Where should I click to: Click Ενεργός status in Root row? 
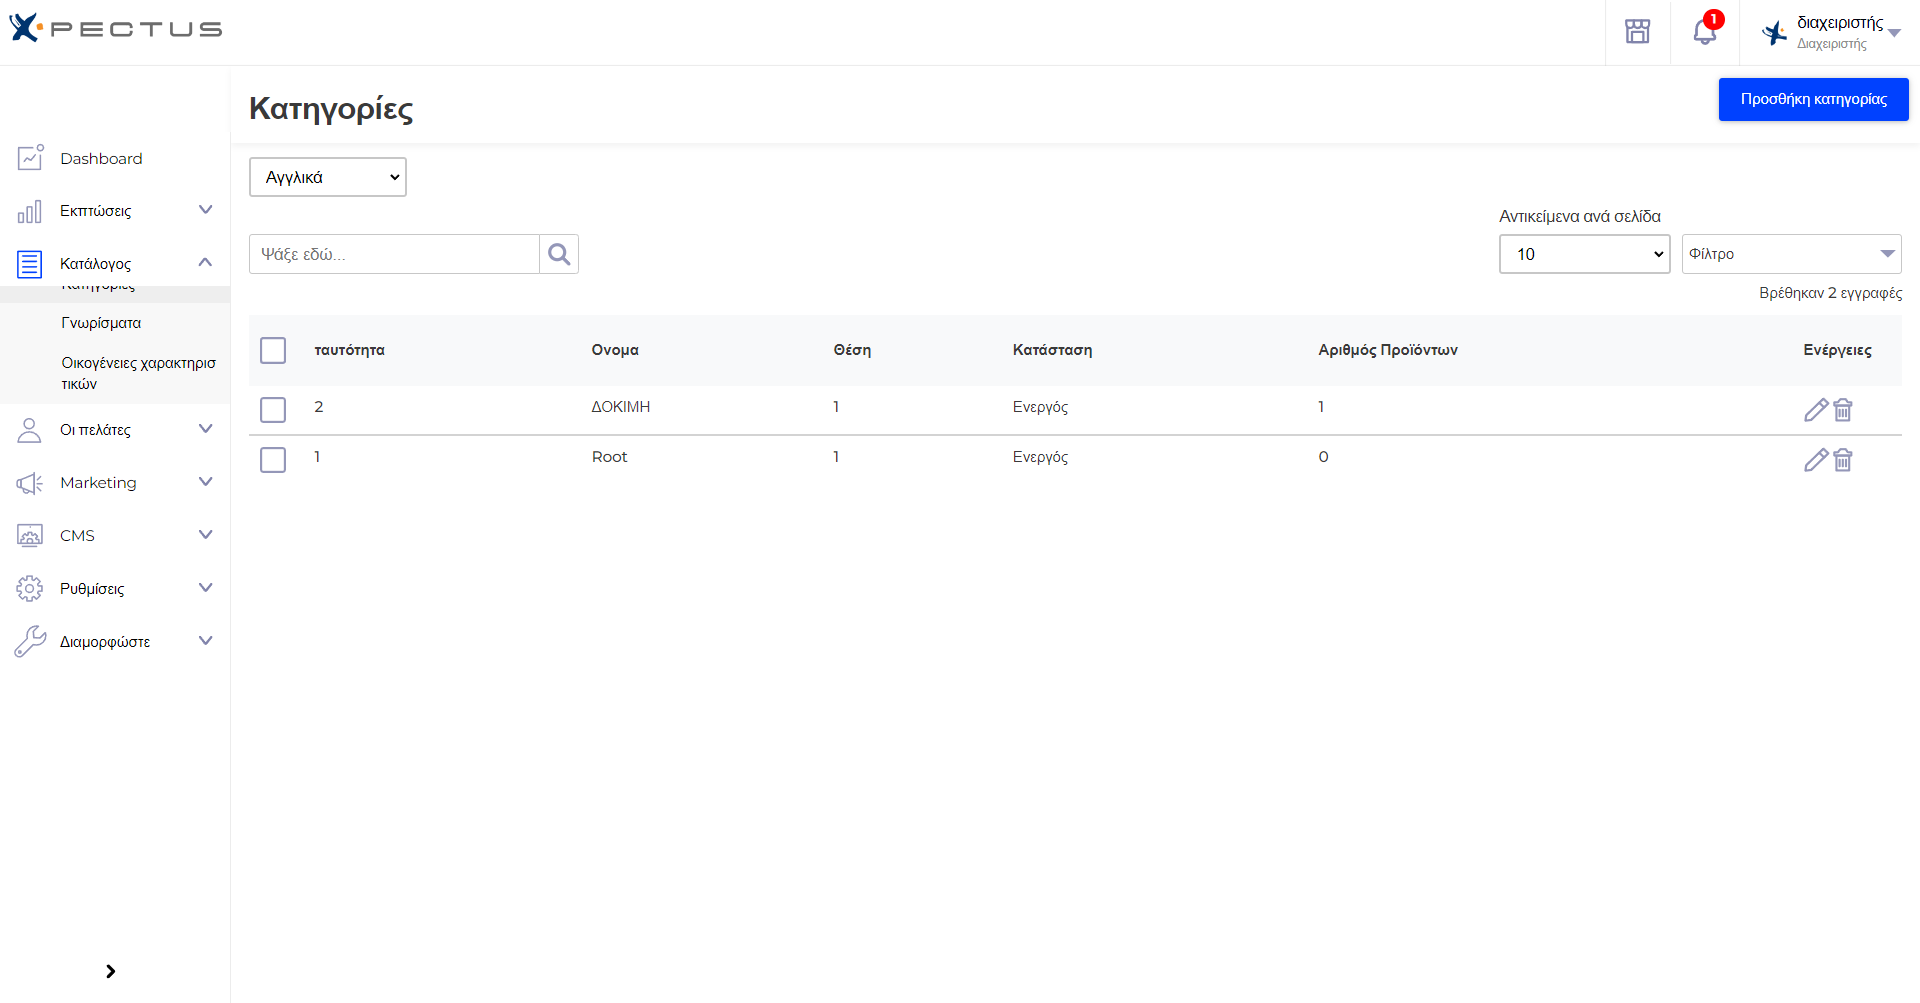click(x=1040, y=457)
